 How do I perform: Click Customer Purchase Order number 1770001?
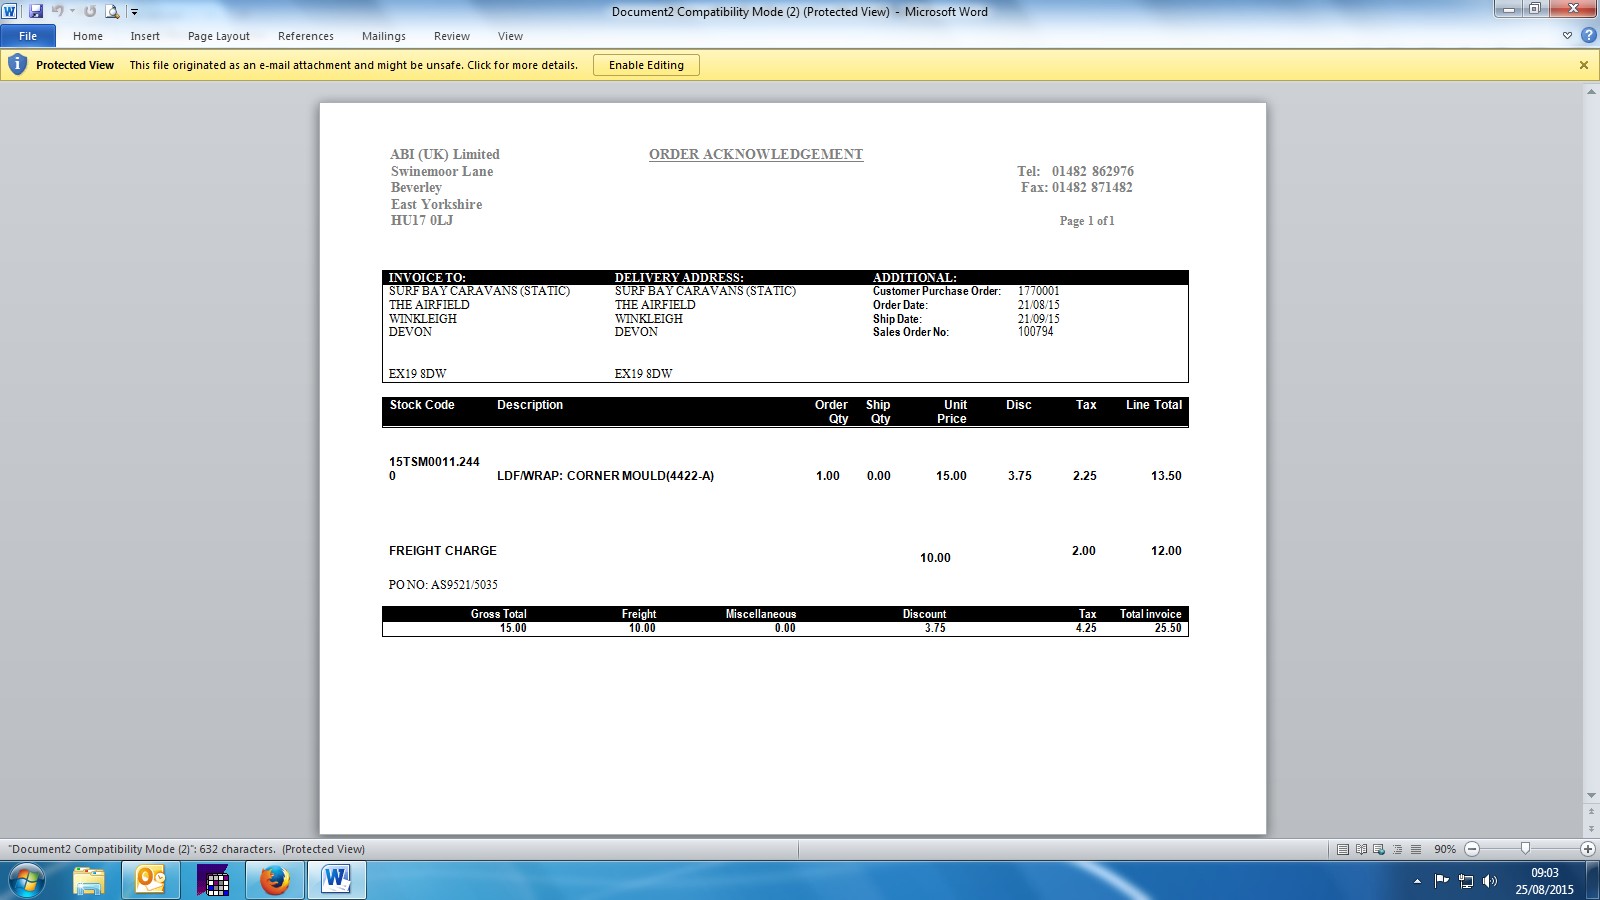click(1039, 291)
